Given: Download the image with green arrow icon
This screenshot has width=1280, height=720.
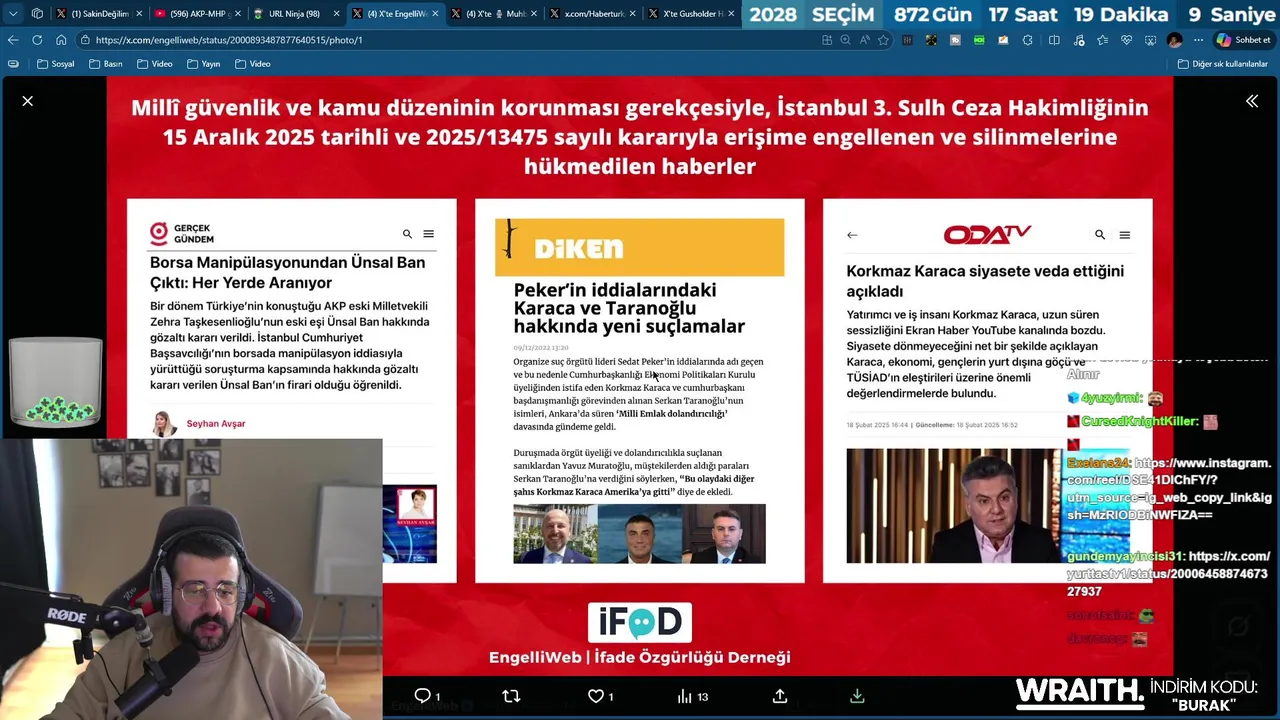Looking at the screenshot, I should [857, 696].
